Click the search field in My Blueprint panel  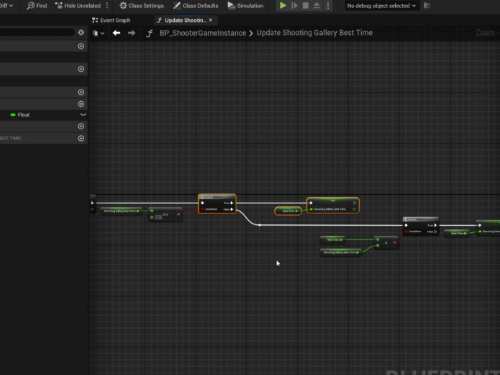37,32
